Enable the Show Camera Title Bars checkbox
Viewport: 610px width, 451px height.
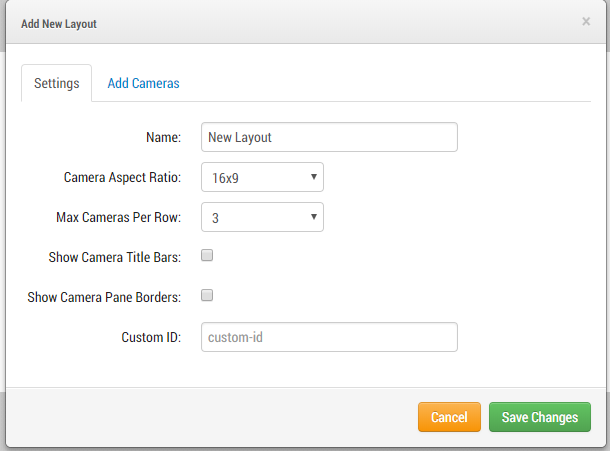point(207,256)
